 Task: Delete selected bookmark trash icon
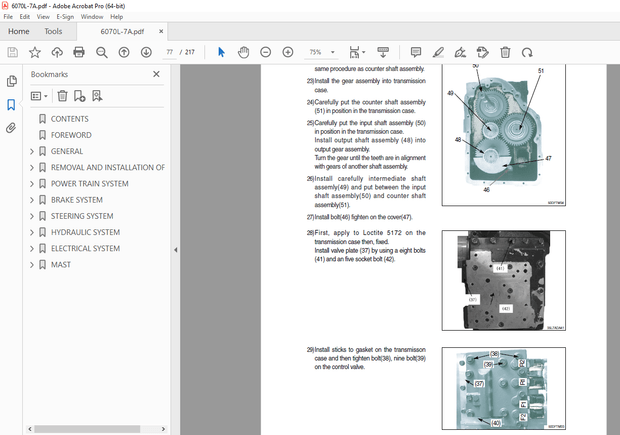click(x=62, y=96)
